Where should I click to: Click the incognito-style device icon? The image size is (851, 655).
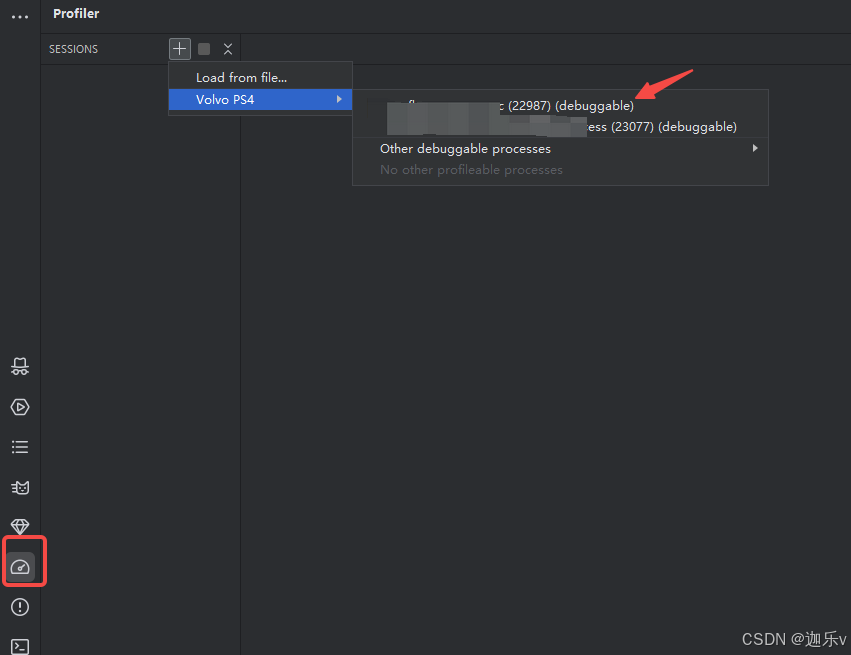pos(20,366)
